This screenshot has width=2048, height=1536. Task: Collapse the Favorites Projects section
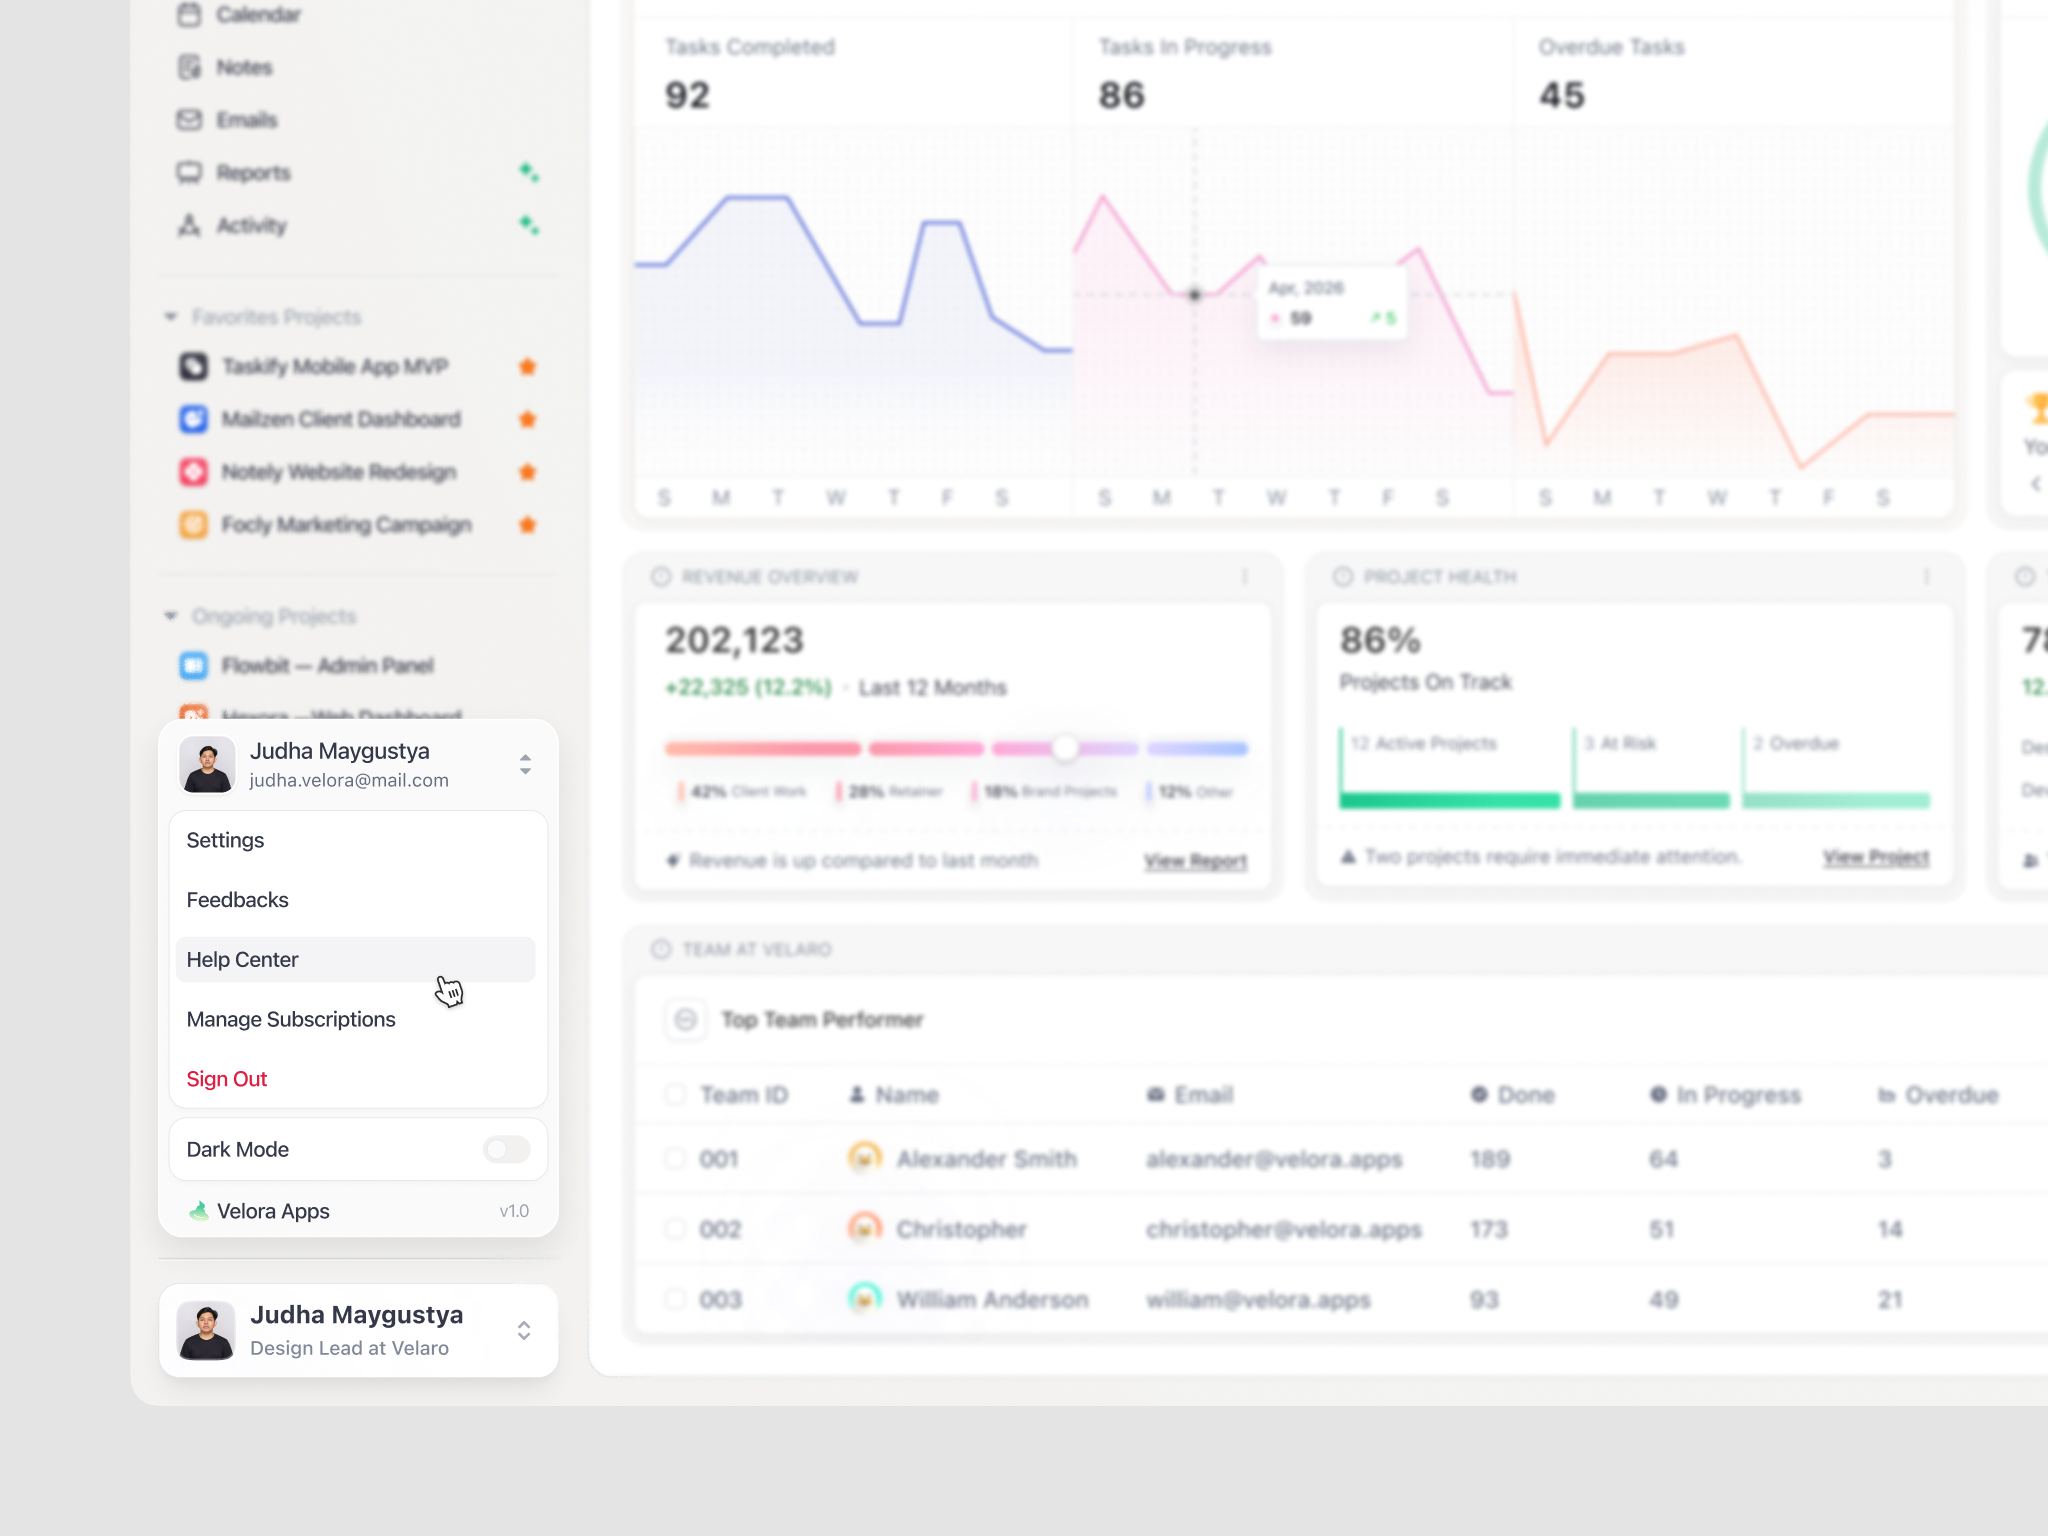[171, 316]
